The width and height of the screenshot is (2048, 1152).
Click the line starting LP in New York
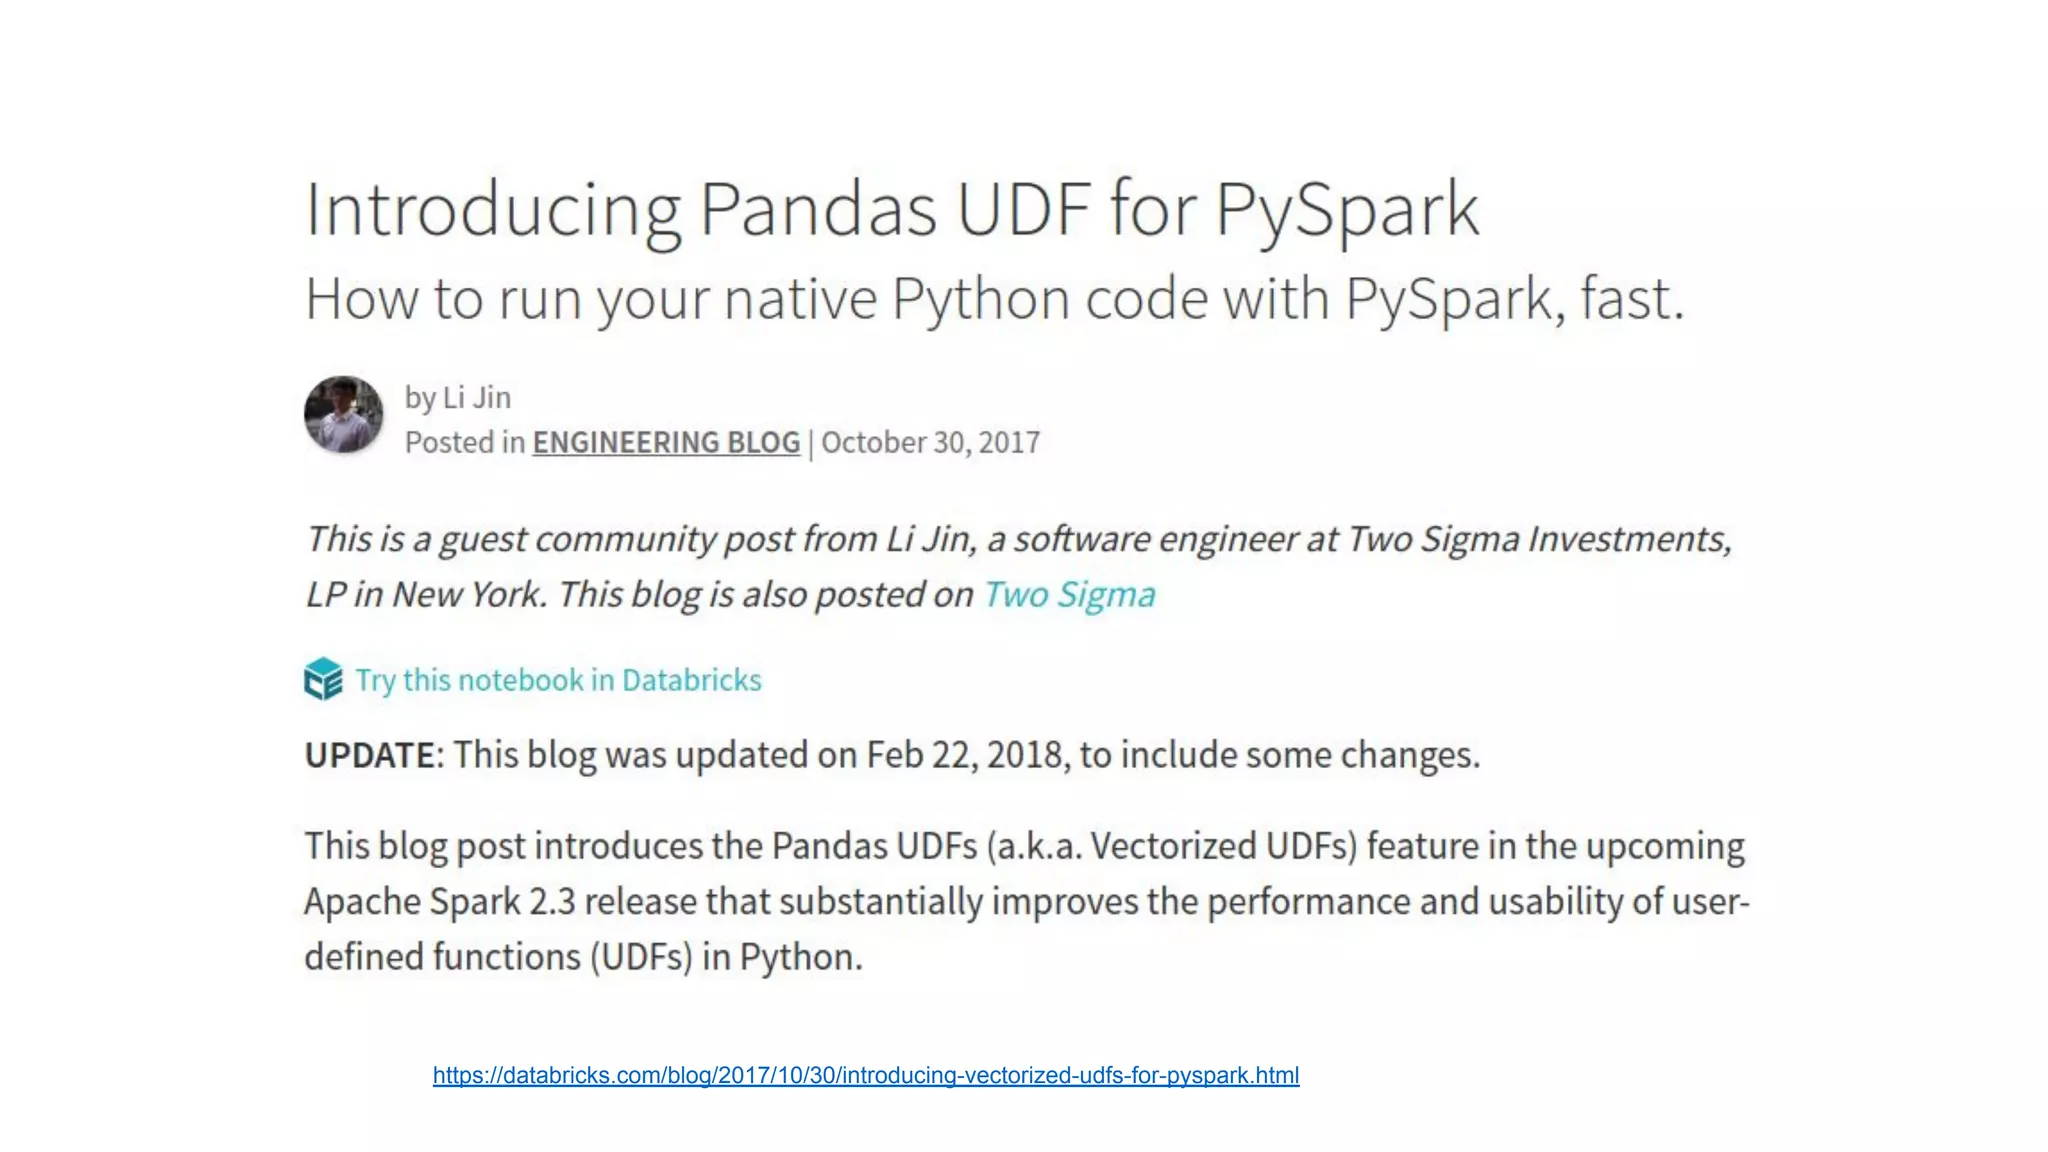click(x=730, y=594)
